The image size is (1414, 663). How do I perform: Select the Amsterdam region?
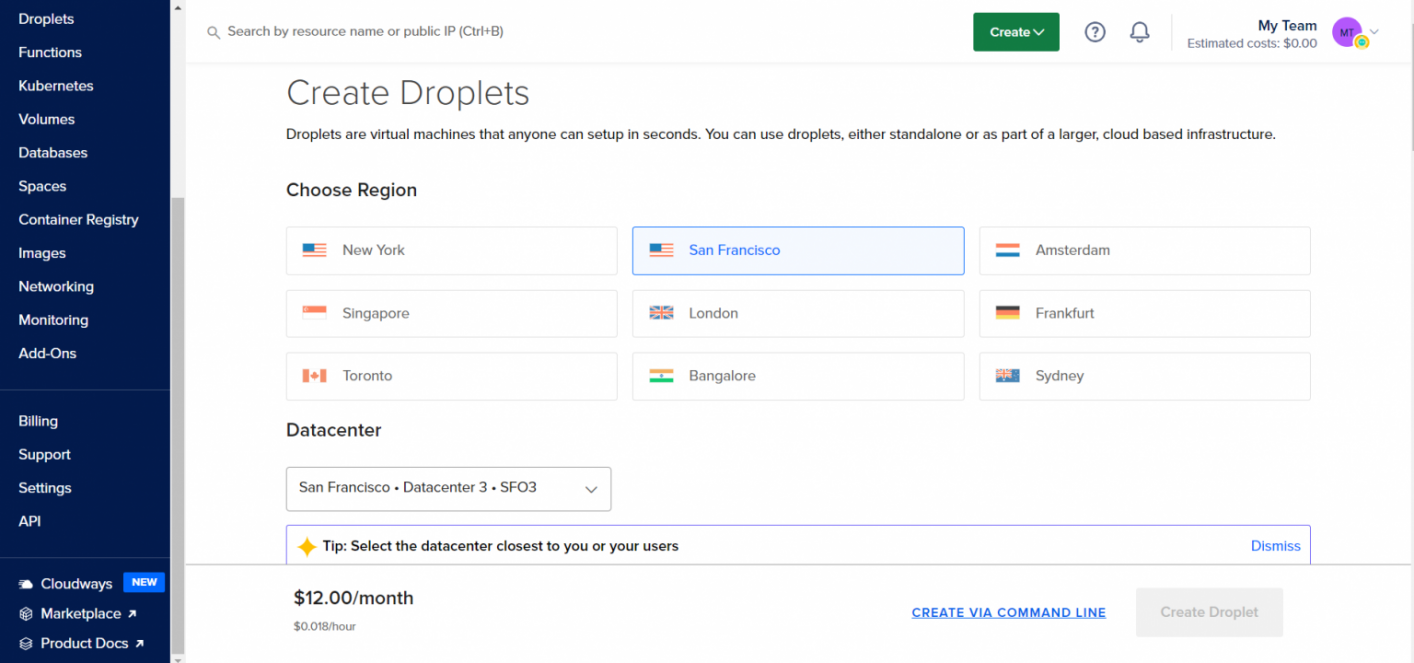tap(1144, 250)
